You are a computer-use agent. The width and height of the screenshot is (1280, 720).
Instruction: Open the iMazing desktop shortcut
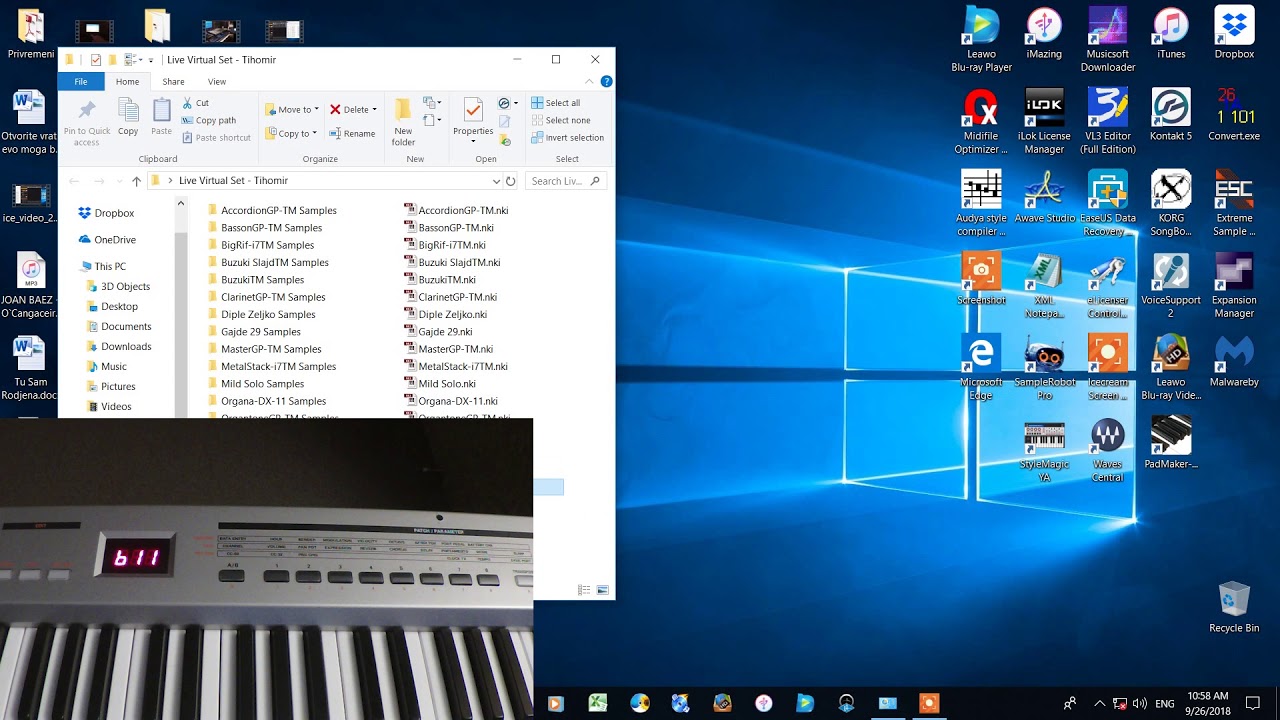pos(1044,33)
